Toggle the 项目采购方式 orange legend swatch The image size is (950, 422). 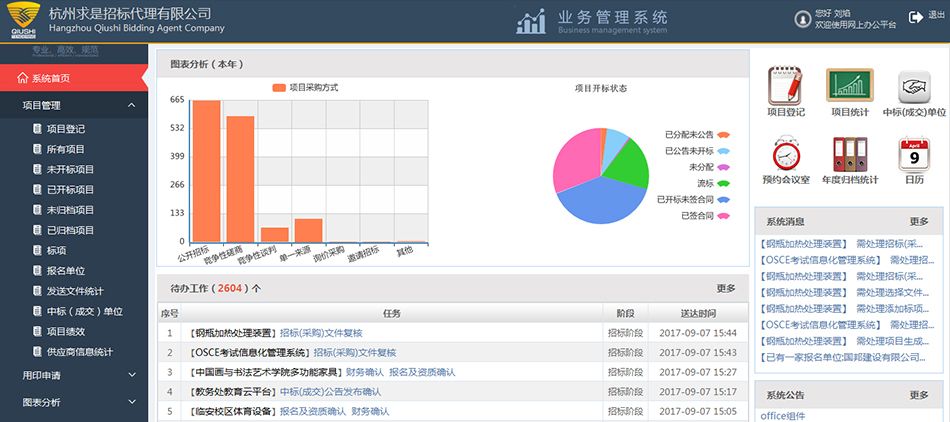tap(279, 88)
